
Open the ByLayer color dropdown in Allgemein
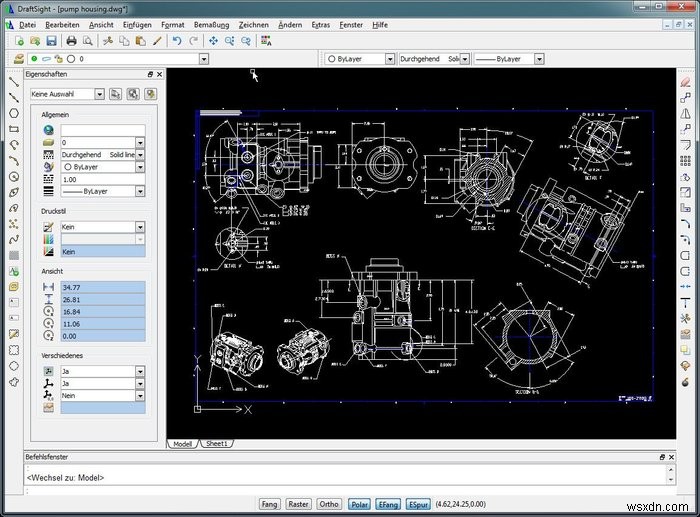[140, 167]
